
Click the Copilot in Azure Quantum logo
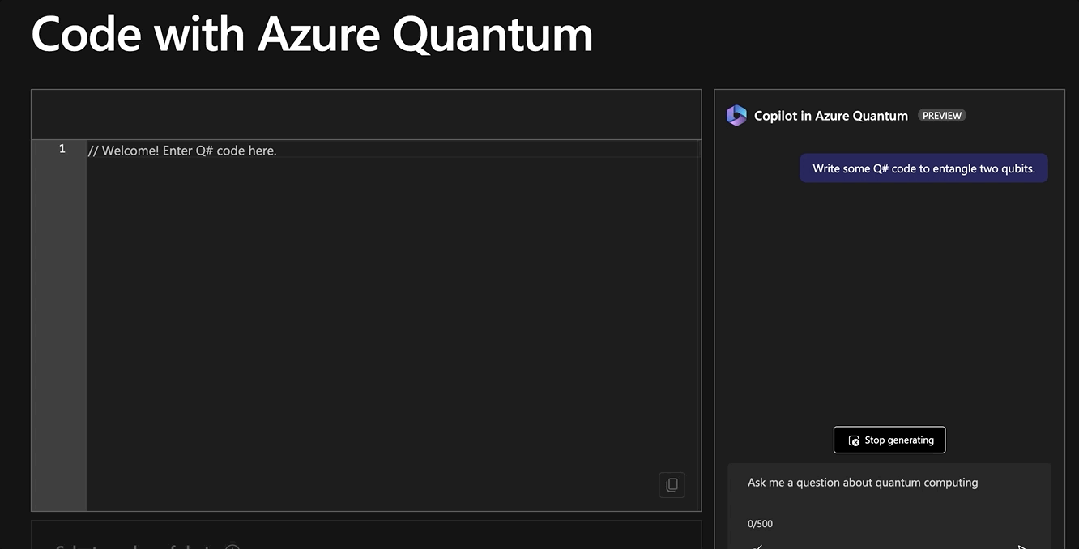(x=736, y=115)
